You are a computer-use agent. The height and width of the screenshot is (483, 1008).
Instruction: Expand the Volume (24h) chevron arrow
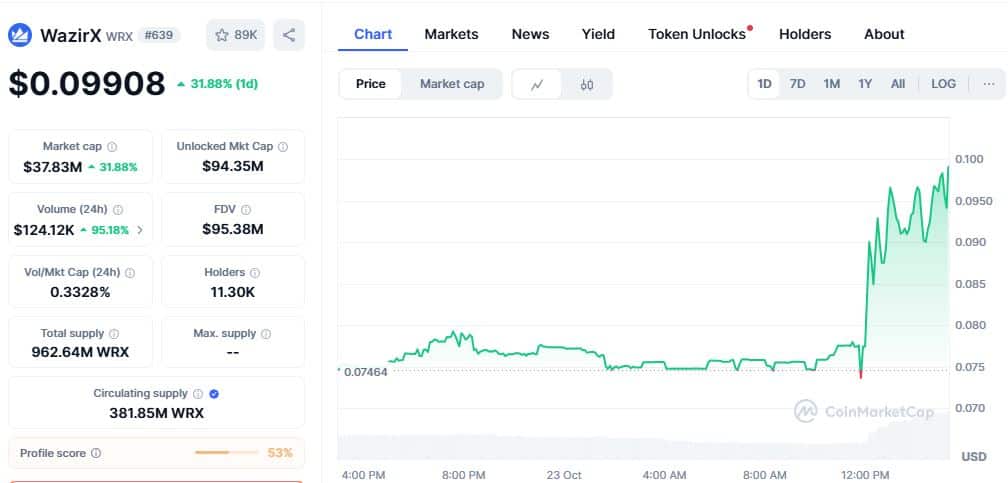(x=140, y=230)
